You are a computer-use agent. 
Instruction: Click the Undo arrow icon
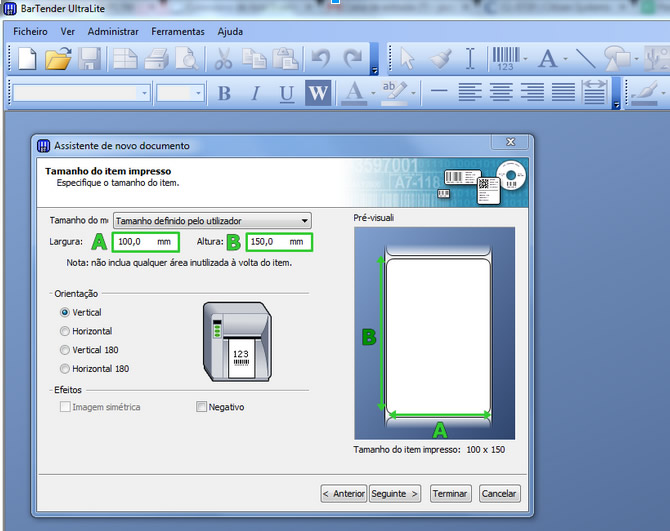tap(320, 59)
